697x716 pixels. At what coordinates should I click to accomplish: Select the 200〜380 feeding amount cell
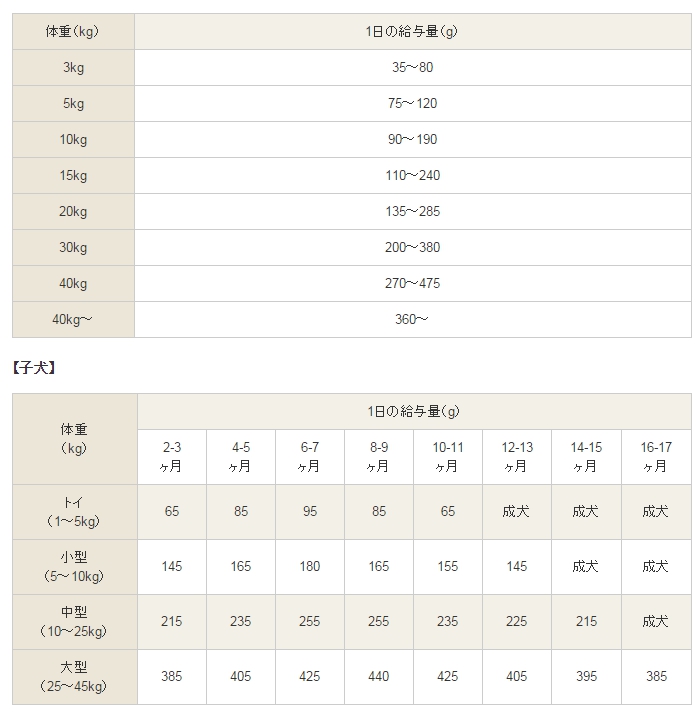coord(413,247)
